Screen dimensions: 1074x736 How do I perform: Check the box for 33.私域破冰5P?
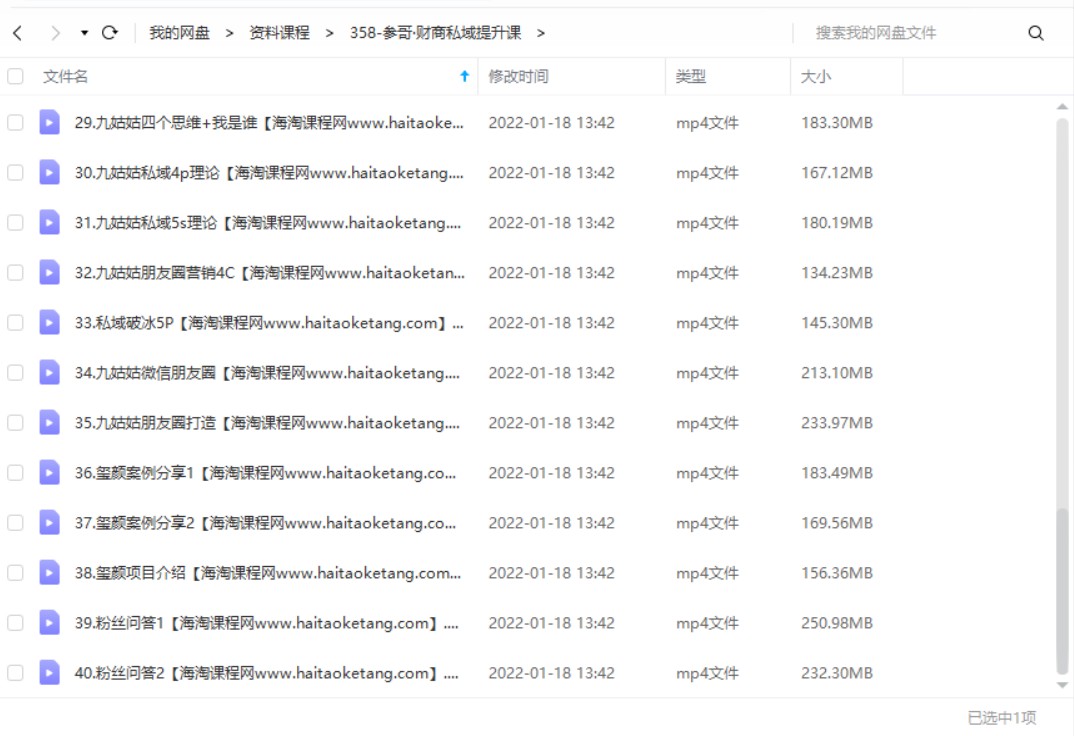click(x=15, y=322)
